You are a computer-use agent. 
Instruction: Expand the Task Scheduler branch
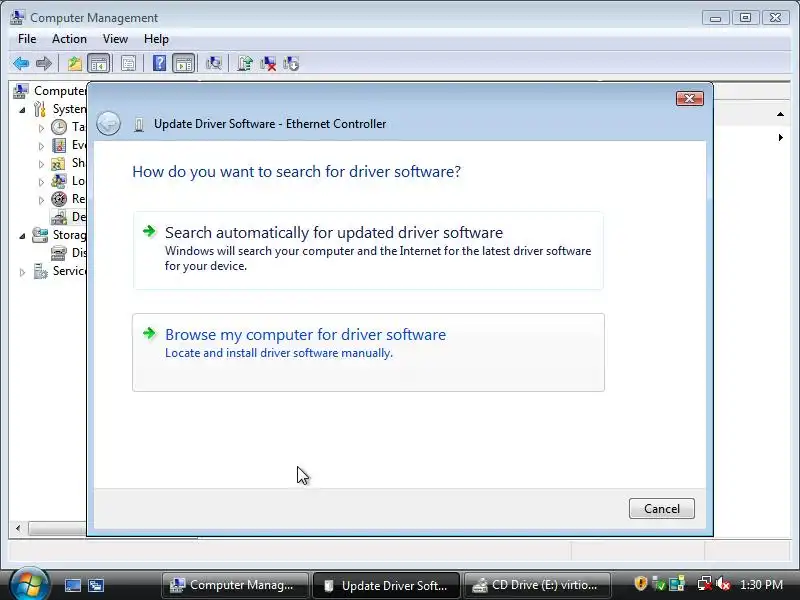tap(41, 128)
